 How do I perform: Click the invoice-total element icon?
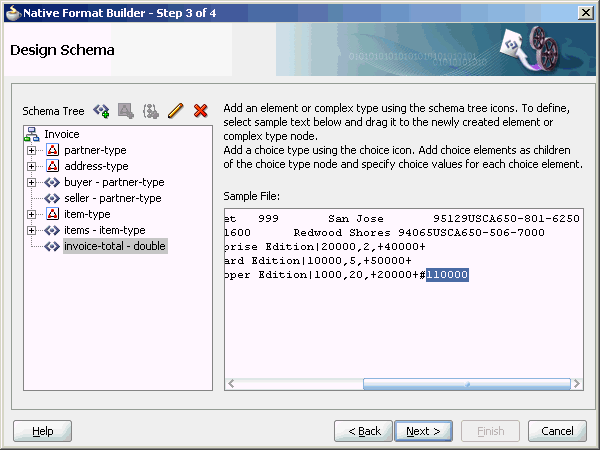(x=52, y=246)
